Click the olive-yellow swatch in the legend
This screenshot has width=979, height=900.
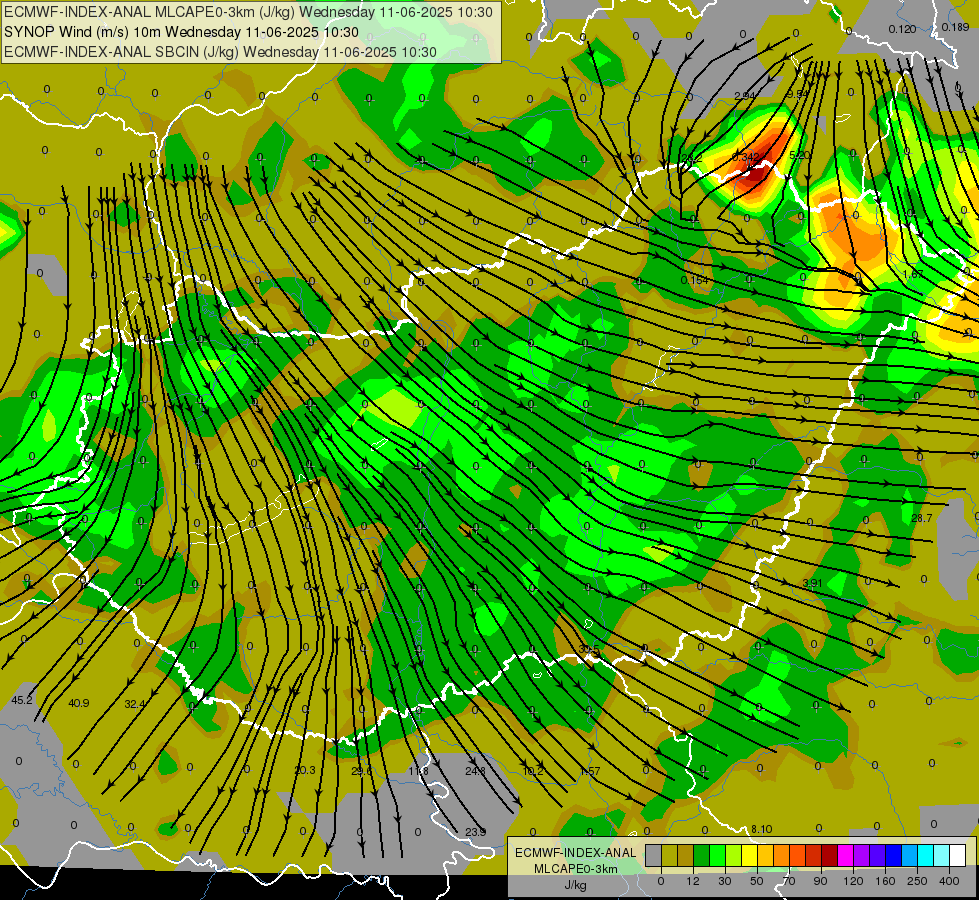(x=669, y=855)
